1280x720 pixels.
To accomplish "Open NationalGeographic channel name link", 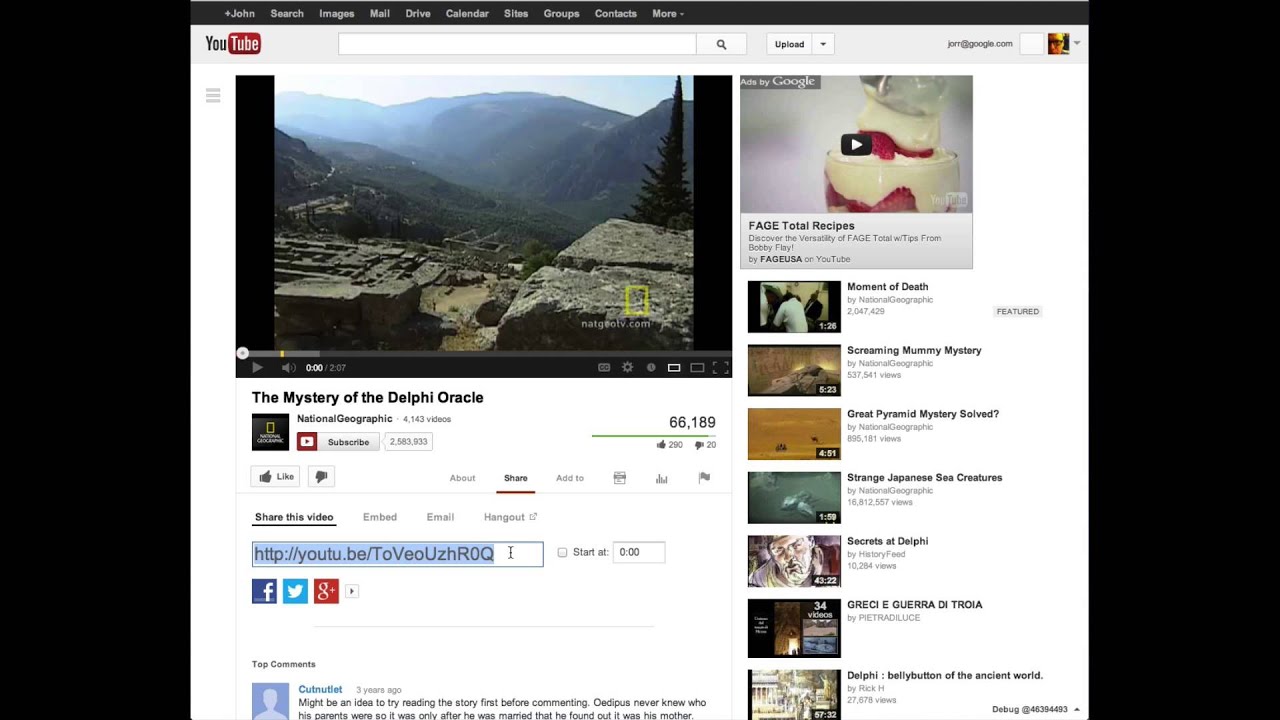I will pos(344,419).
